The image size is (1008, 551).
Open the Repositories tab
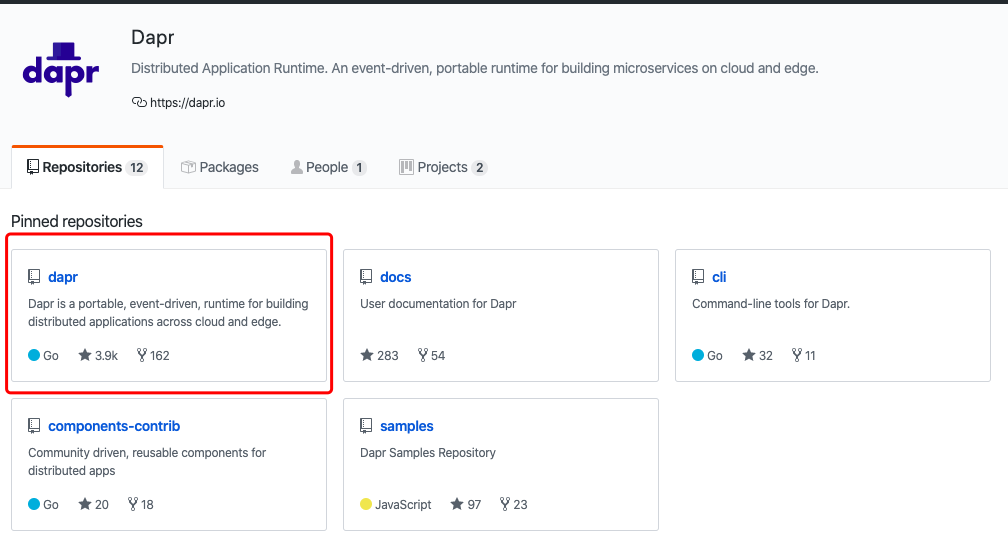[x=86, y=167]
